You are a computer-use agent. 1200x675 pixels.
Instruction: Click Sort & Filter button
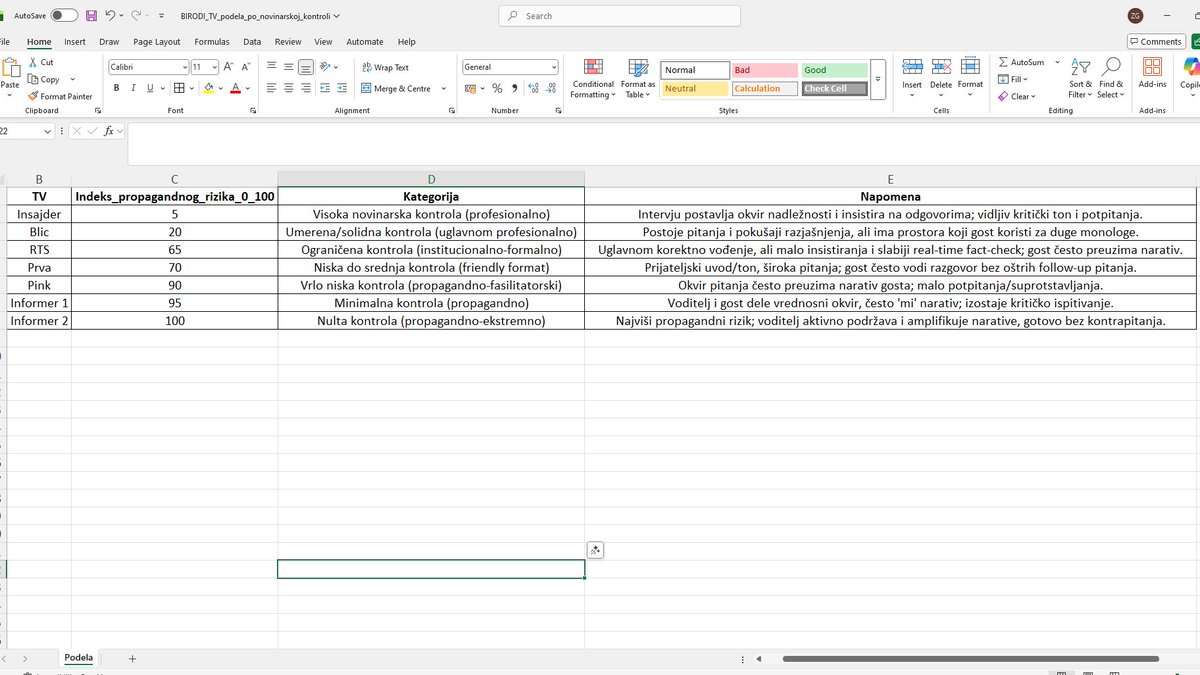pos(1081,78)
